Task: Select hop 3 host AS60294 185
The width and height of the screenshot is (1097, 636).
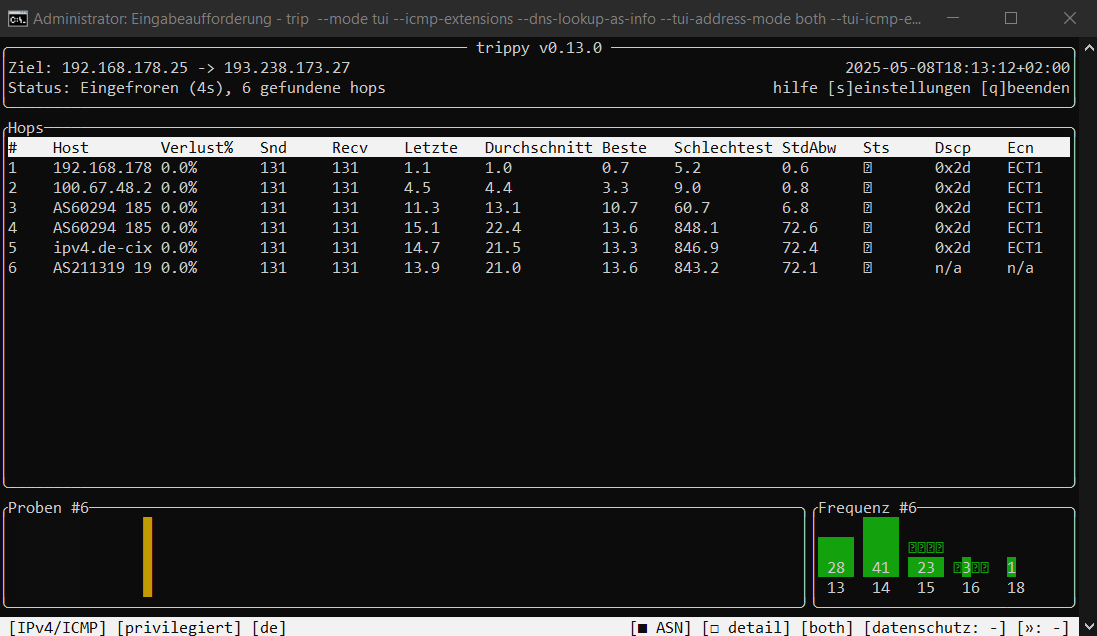Action: click(102, 208)
